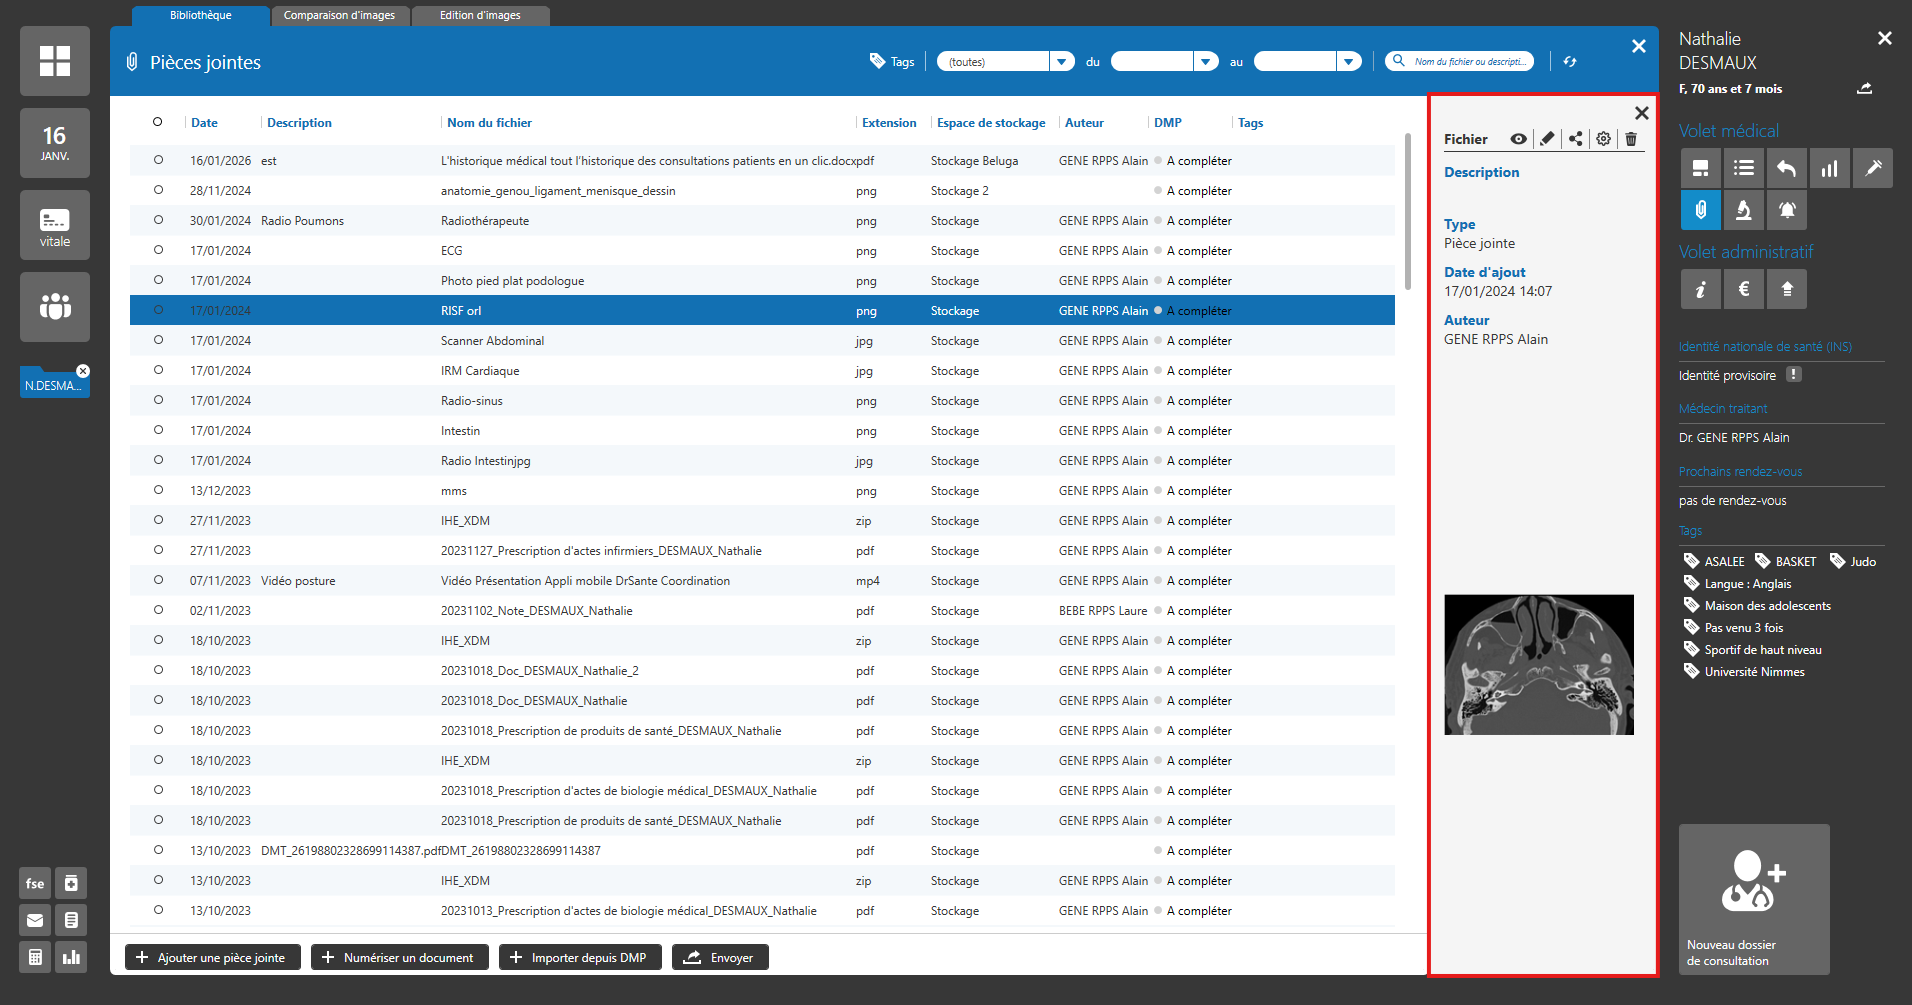Click the euro billing icon in Volet administratif
The image size is (1912, 1005).
coord(1743,290)
